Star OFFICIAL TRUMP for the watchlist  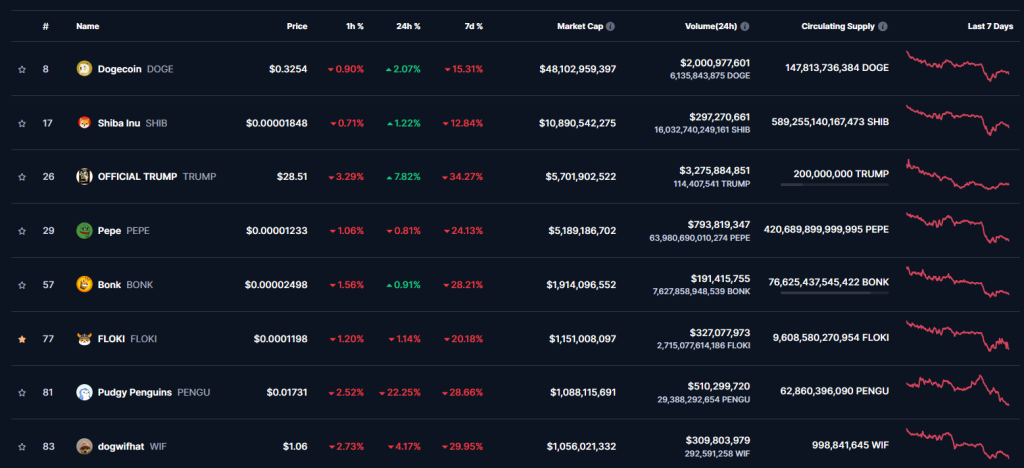click(x=22, y=177)
